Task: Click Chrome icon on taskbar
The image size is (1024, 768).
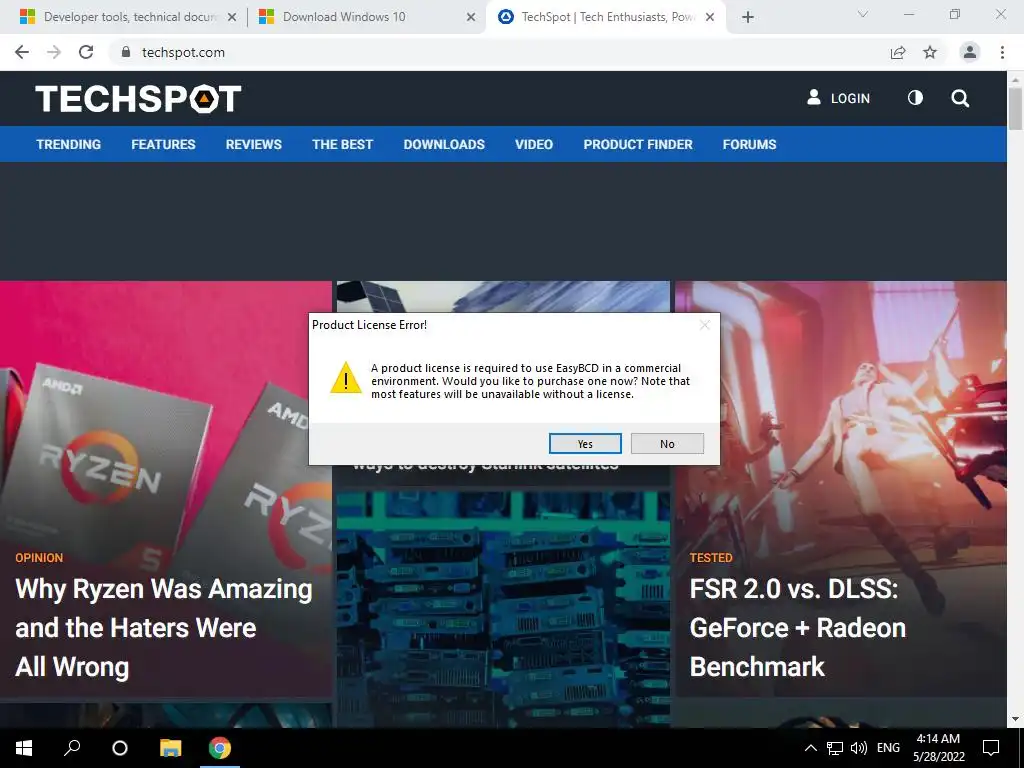Action: point(220,748)
